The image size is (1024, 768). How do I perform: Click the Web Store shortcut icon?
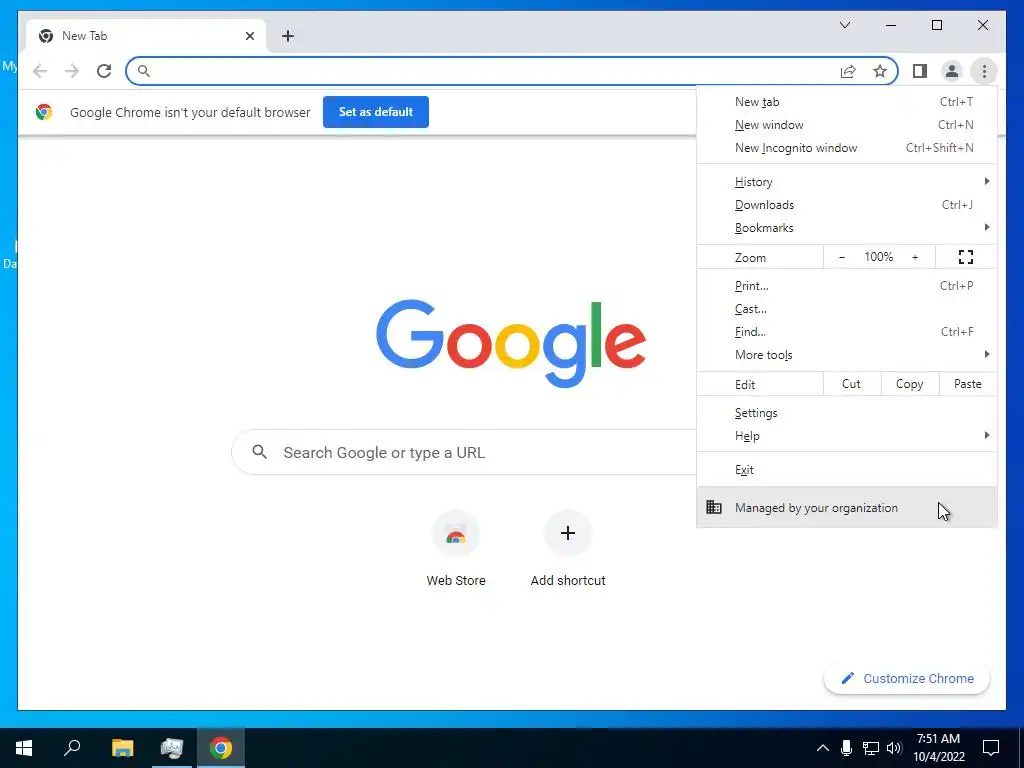pos(456,534)
